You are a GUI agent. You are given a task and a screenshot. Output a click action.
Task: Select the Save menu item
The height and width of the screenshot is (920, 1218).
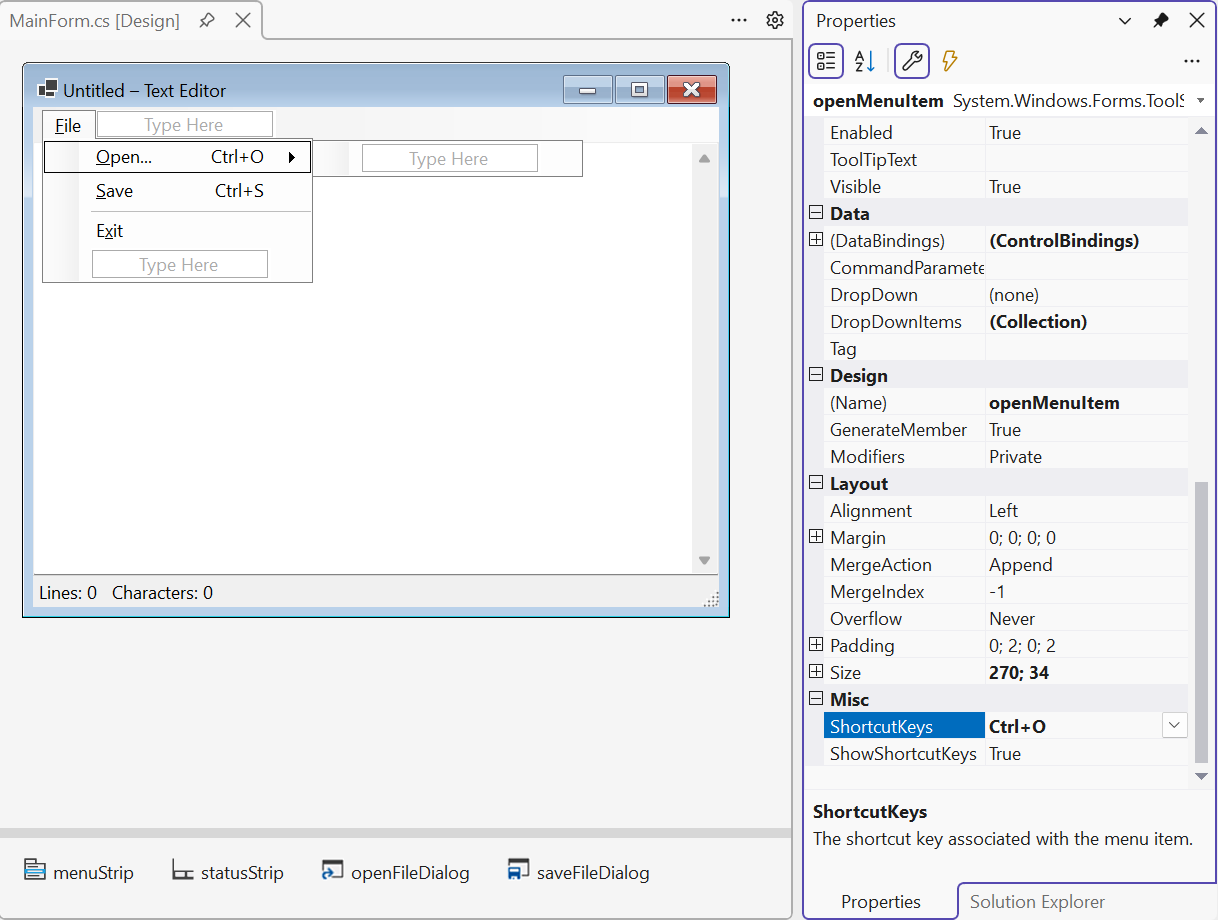[x=178, y=191]
